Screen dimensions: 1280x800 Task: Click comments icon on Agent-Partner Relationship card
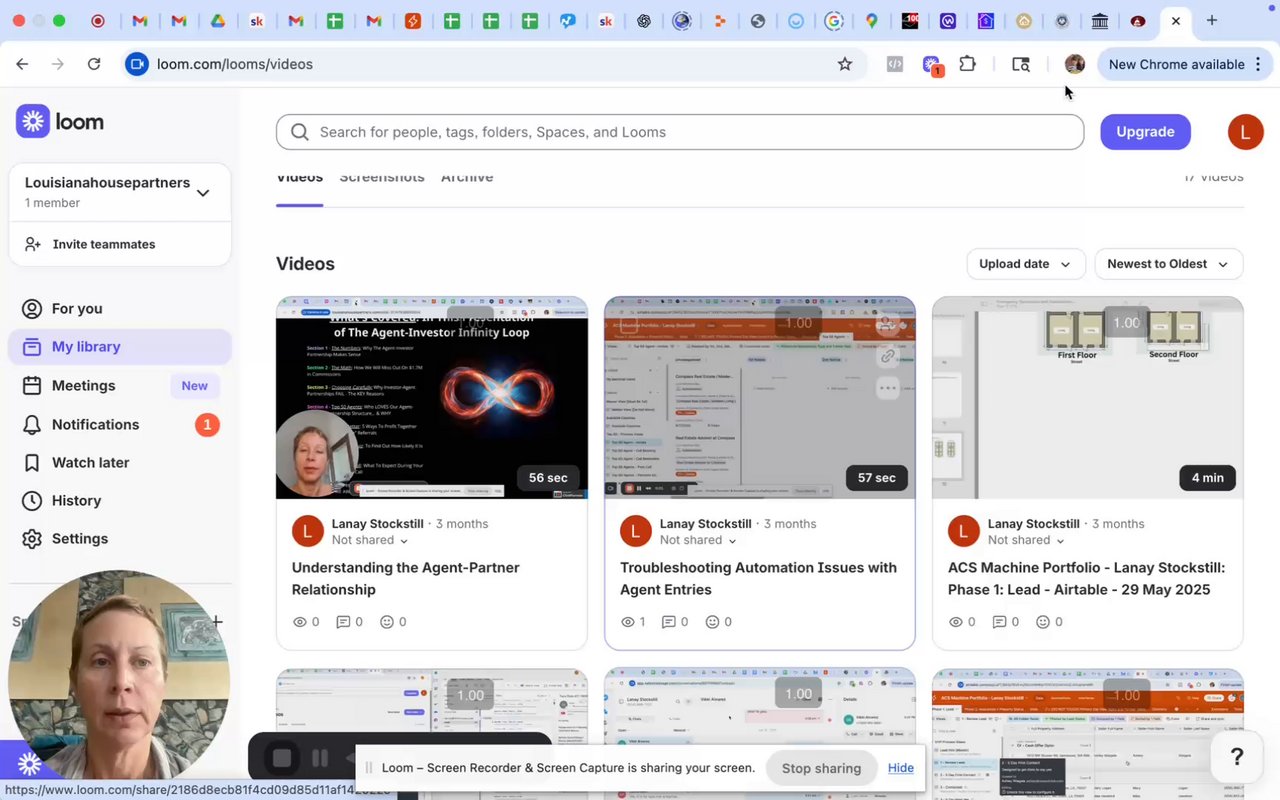[x=343, y=622]
